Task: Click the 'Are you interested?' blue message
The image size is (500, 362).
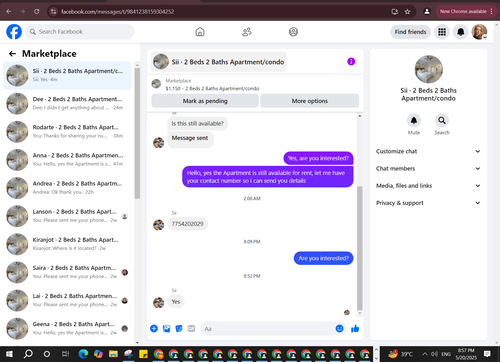Action: (x=323, y=258)
